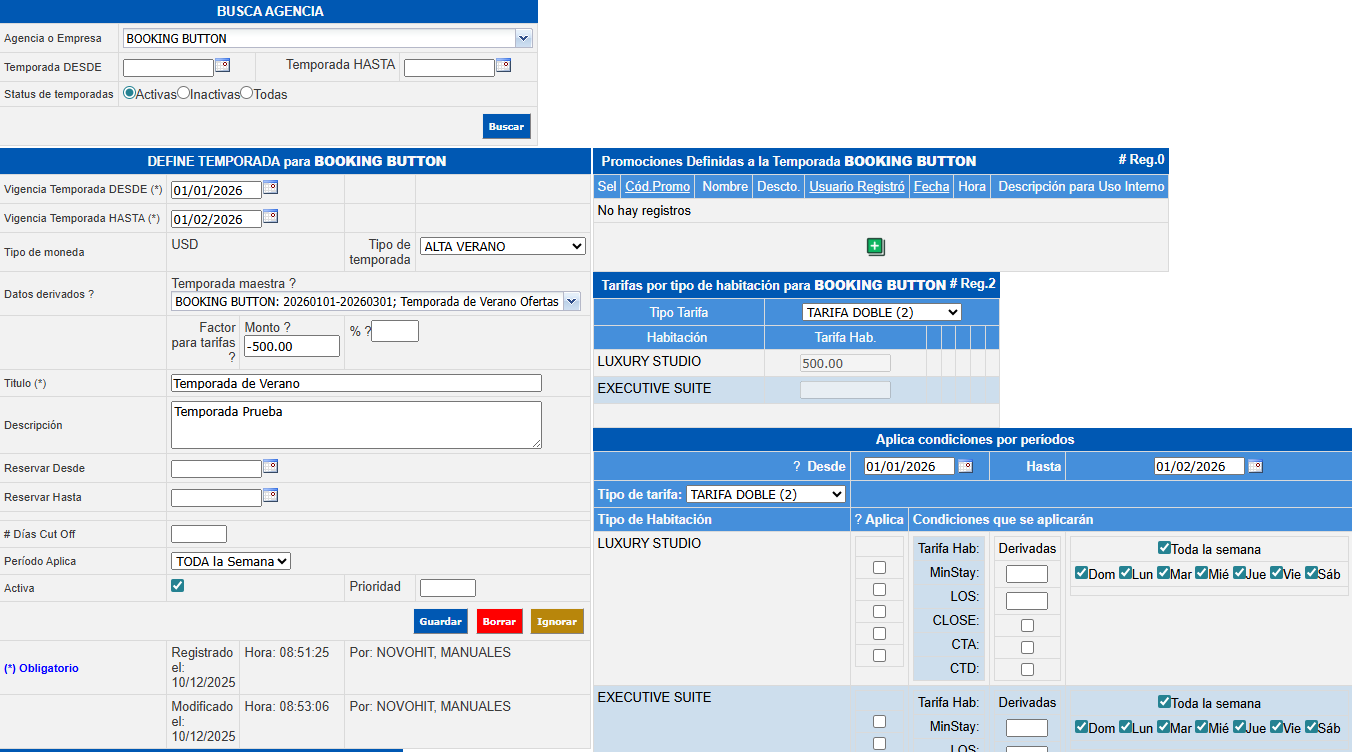Click the Guardar button

tap(440, 621)
